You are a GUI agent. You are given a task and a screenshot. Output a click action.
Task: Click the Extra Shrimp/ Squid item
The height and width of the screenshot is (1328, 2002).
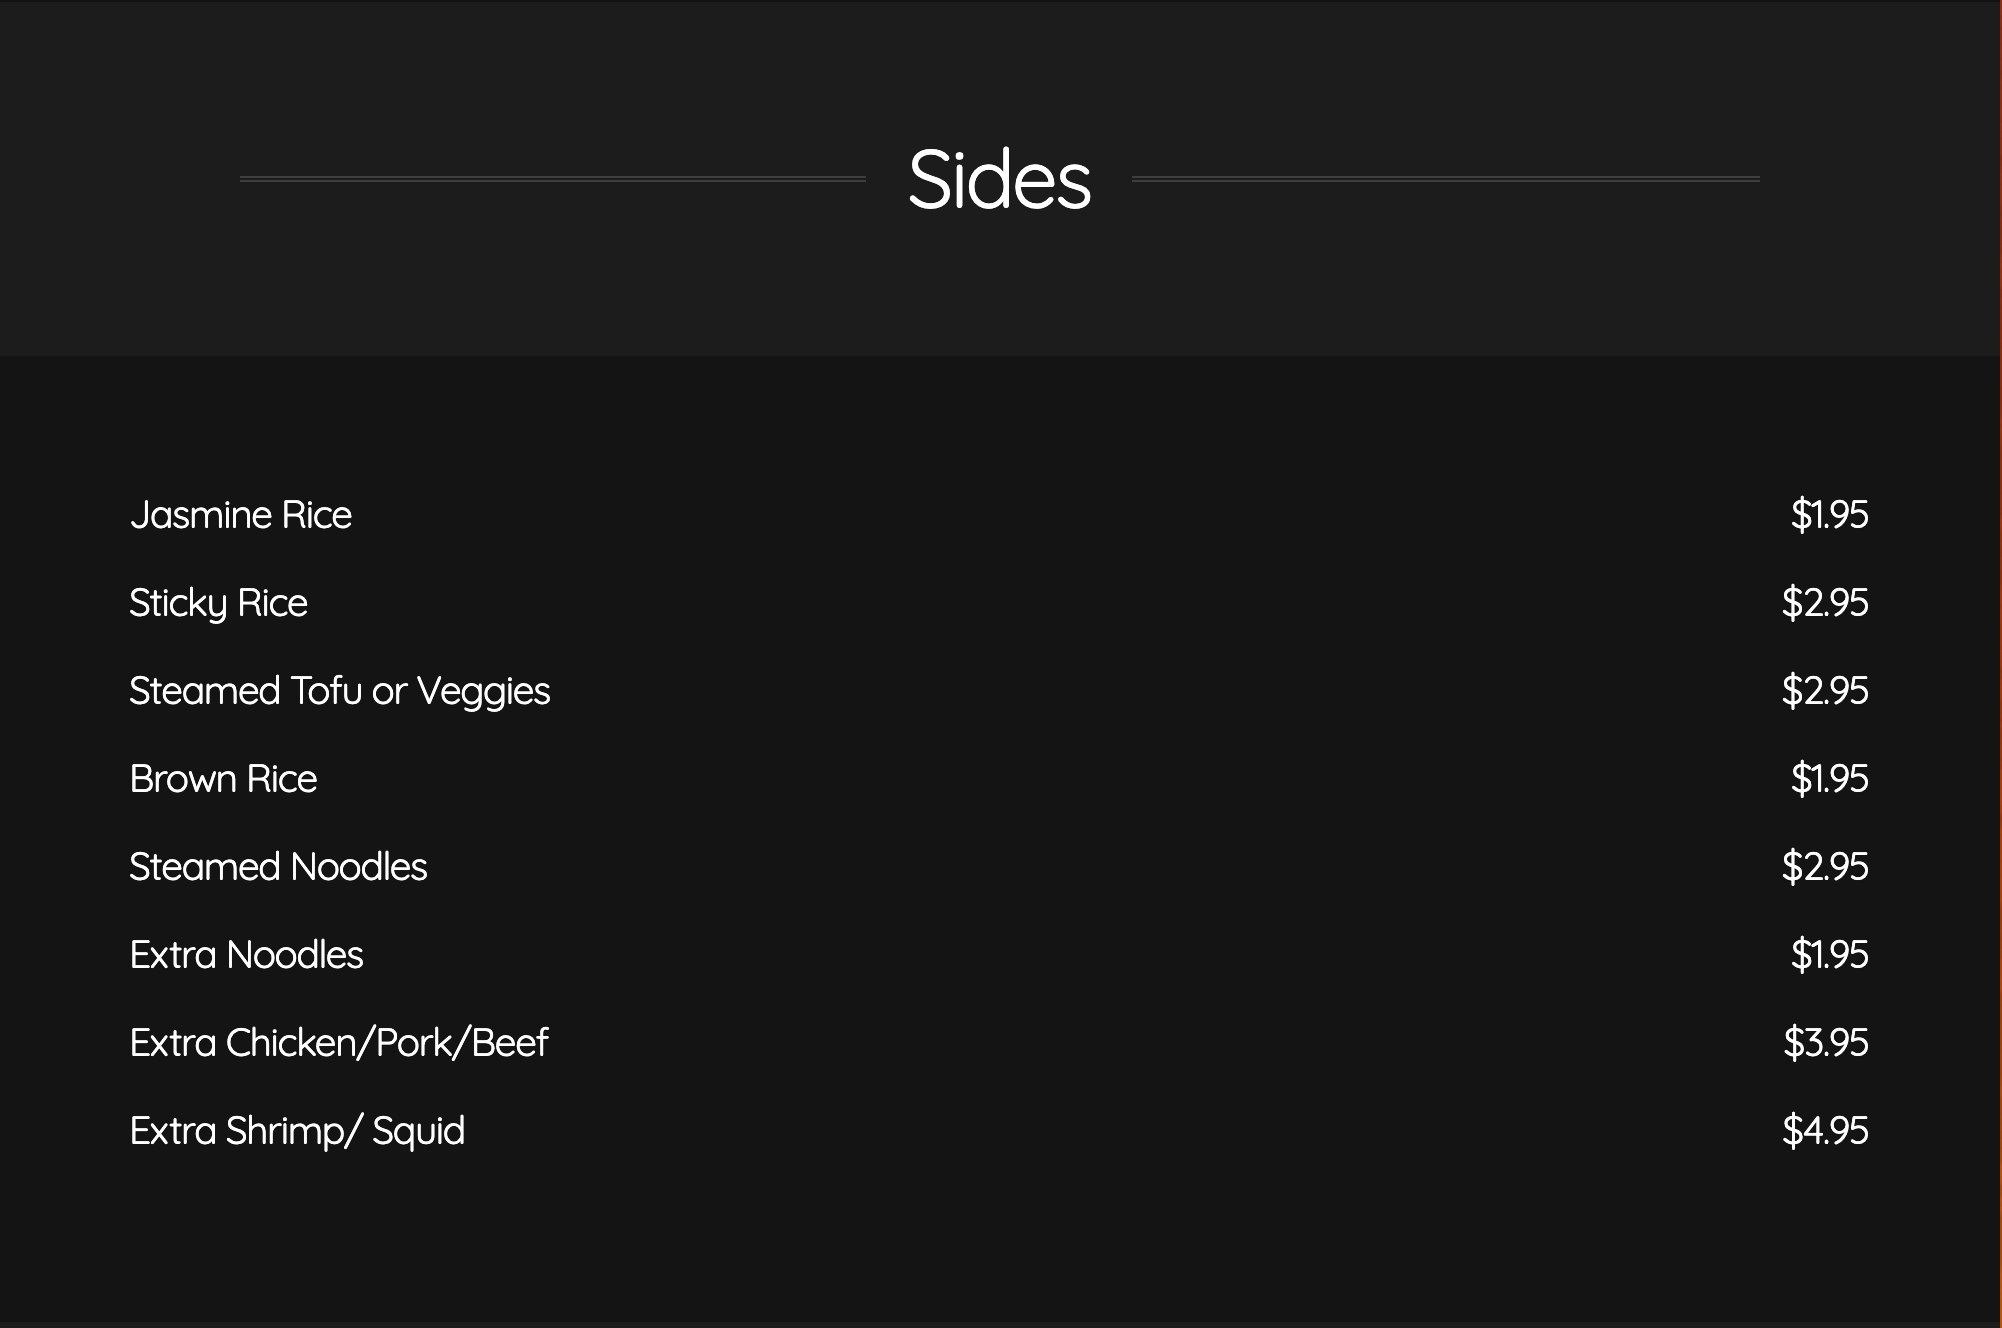tap(297, 1131)
